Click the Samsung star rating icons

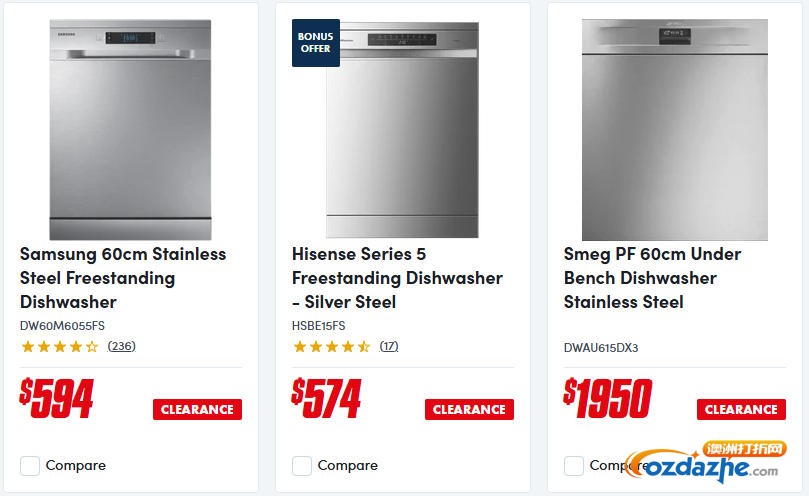pyautogui.click(x=59, y=347)
